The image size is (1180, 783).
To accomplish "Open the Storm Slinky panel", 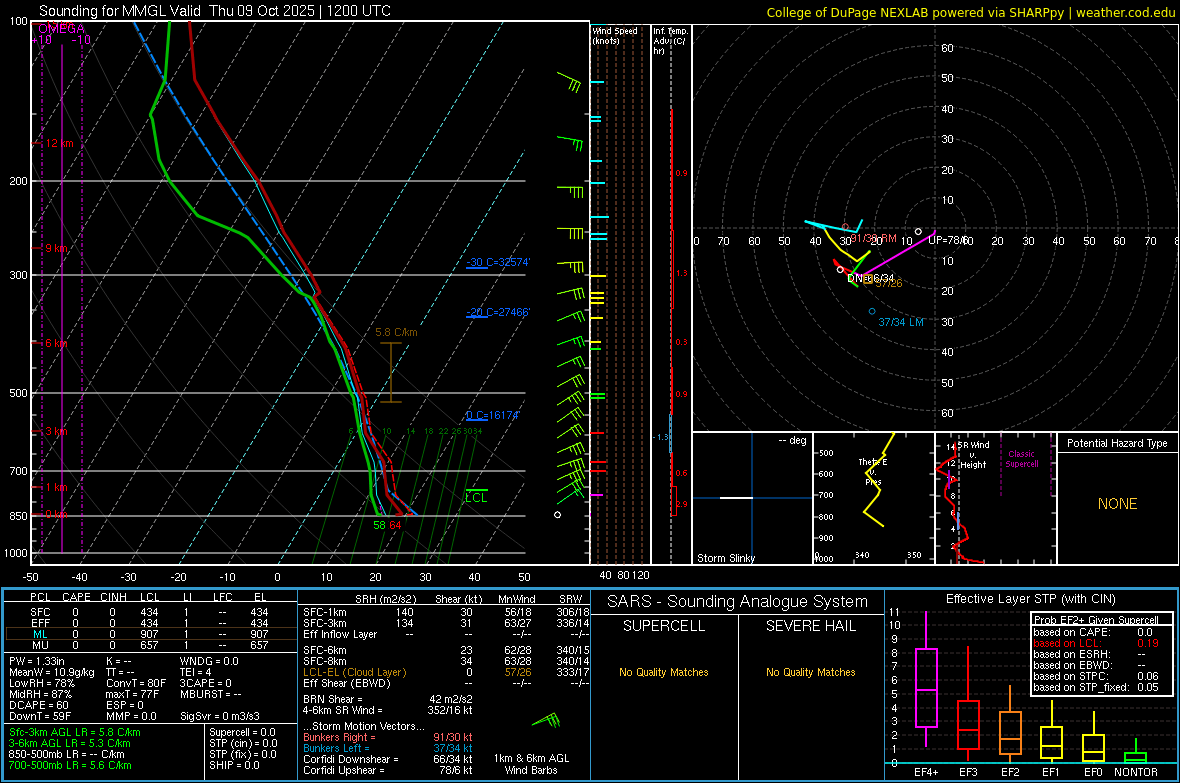I will click(752, 498).
